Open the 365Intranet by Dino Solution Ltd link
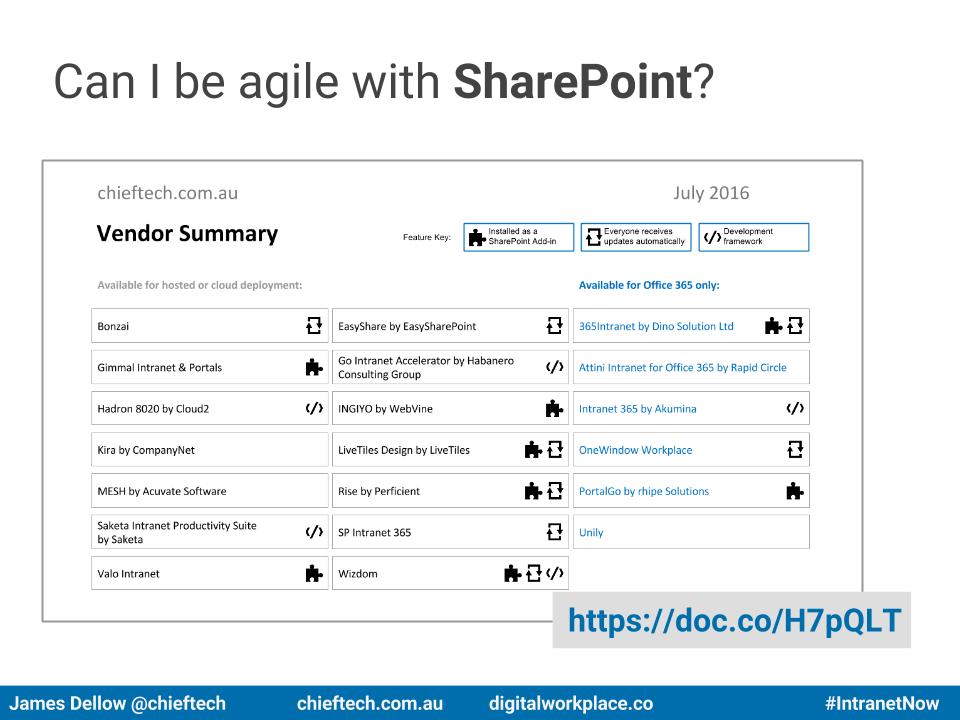The width and height of the screenshot is (960, 720). coord(656,326)
